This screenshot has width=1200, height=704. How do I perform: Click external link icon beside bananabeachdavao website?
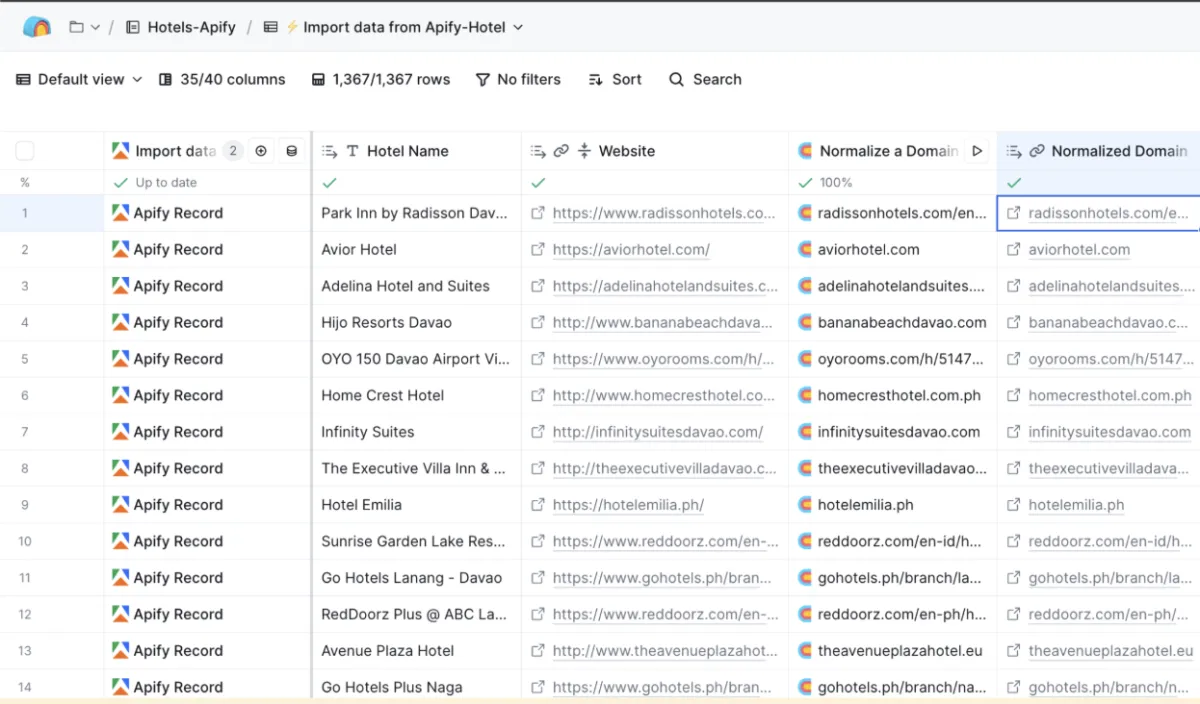538,322
